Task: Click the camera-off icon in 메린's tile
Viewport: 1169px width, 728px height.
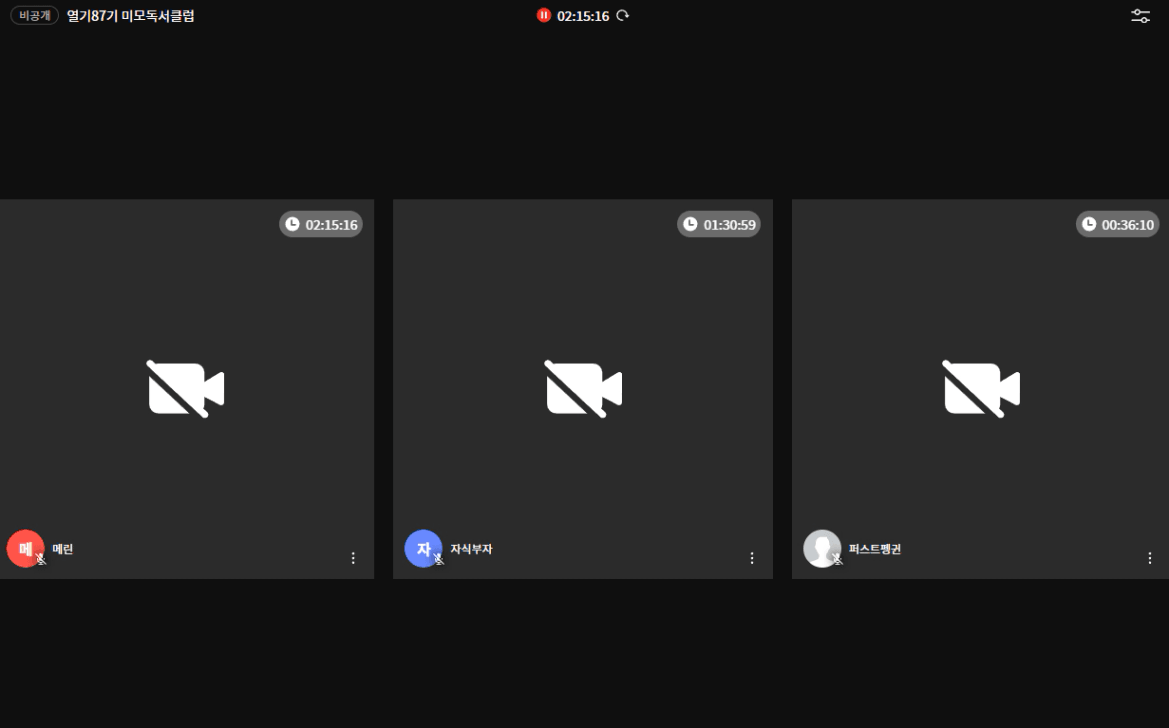Action: pos(186,389)
